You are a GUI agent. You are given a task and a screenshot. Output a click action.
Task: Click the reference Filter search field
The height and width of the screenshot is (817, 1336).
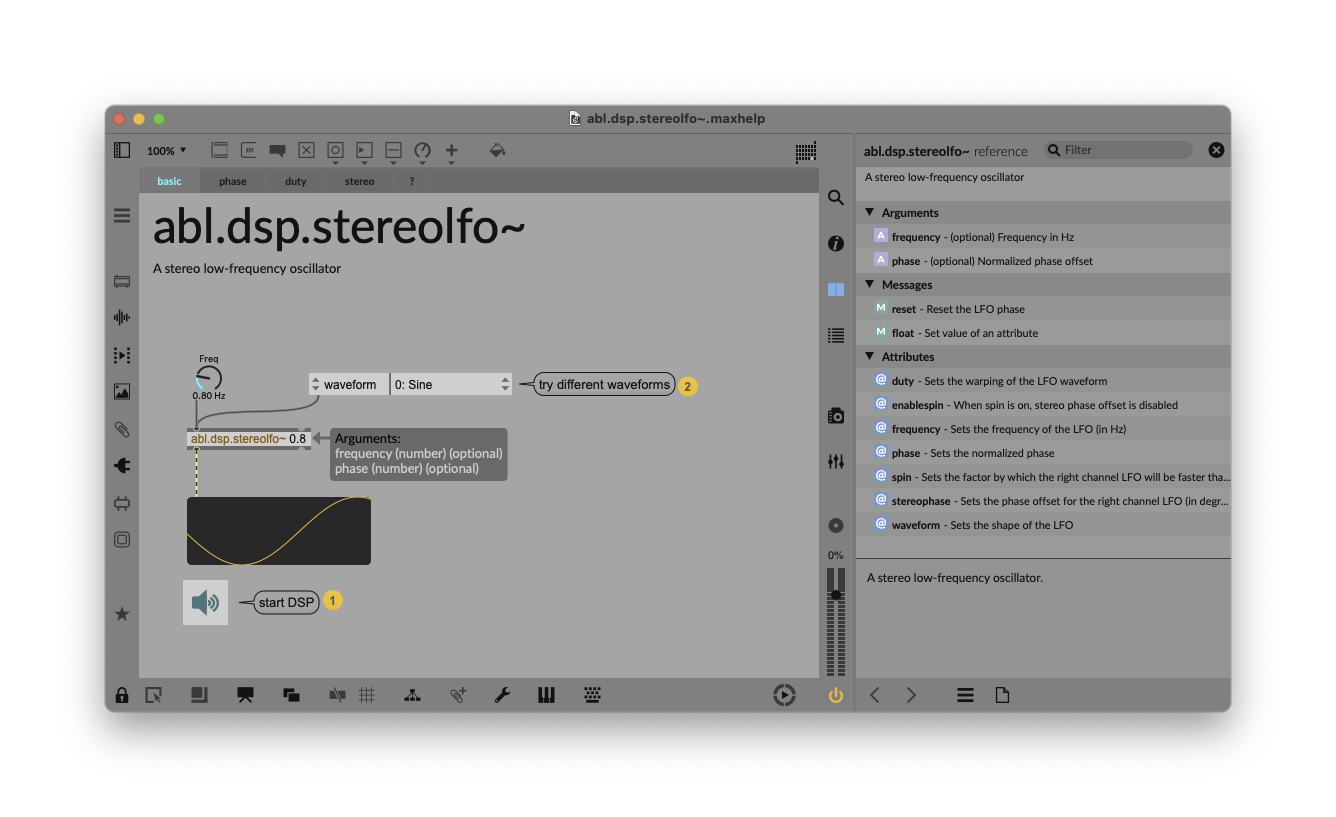click(x=1124, y=150)
